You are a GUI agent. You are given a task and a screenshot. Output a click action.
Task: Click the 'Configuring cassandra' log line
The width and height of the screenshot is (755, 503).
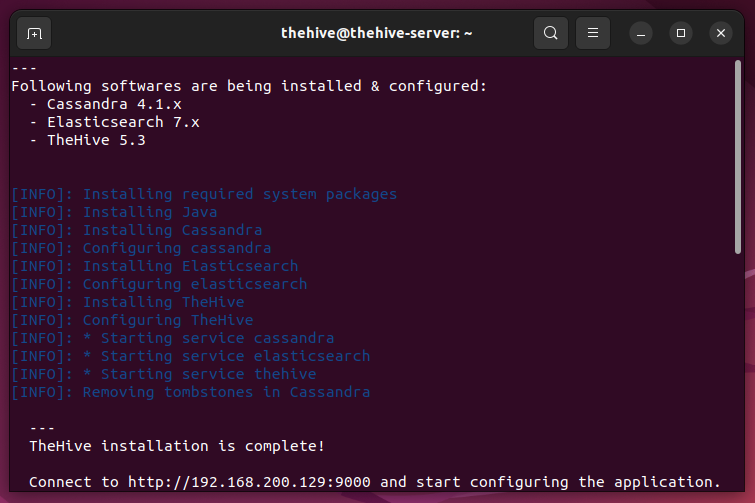click(x=141, y=248)
